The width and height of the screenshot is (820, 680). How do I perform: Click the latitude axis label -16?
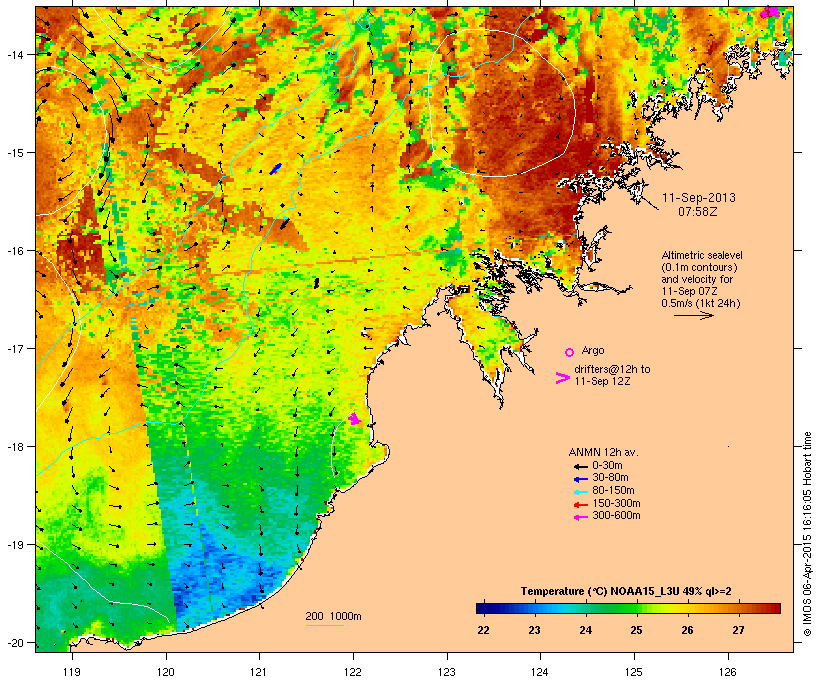click(15, 251)
